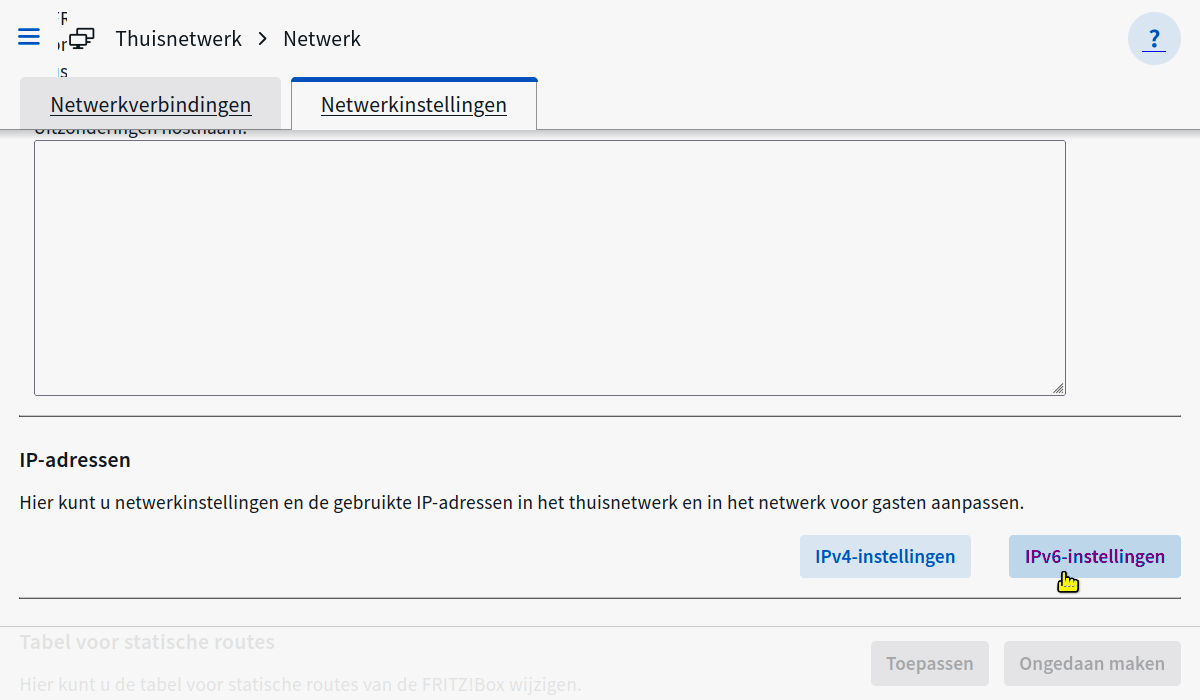Open IPv6-instellingen
Screen dimensions: 1200x700
pyautogui.click(x=1094, y=557)
